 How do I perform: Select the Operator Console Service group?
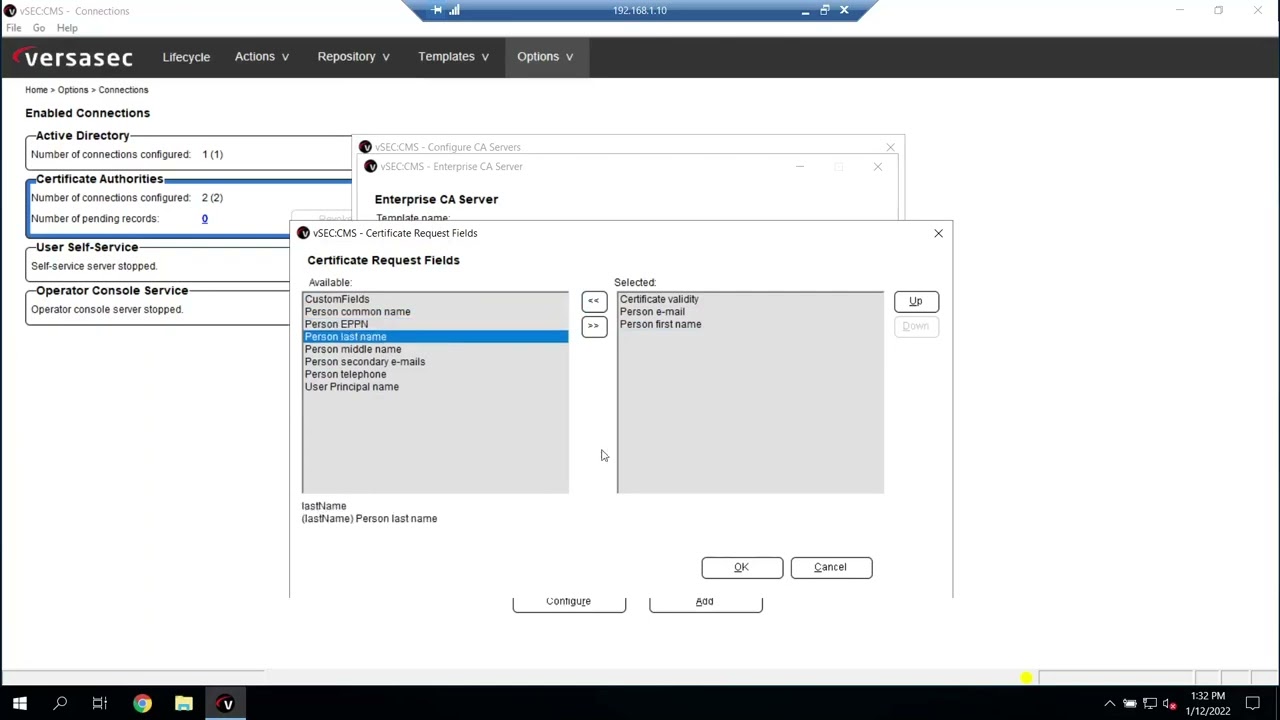point(158,305)
